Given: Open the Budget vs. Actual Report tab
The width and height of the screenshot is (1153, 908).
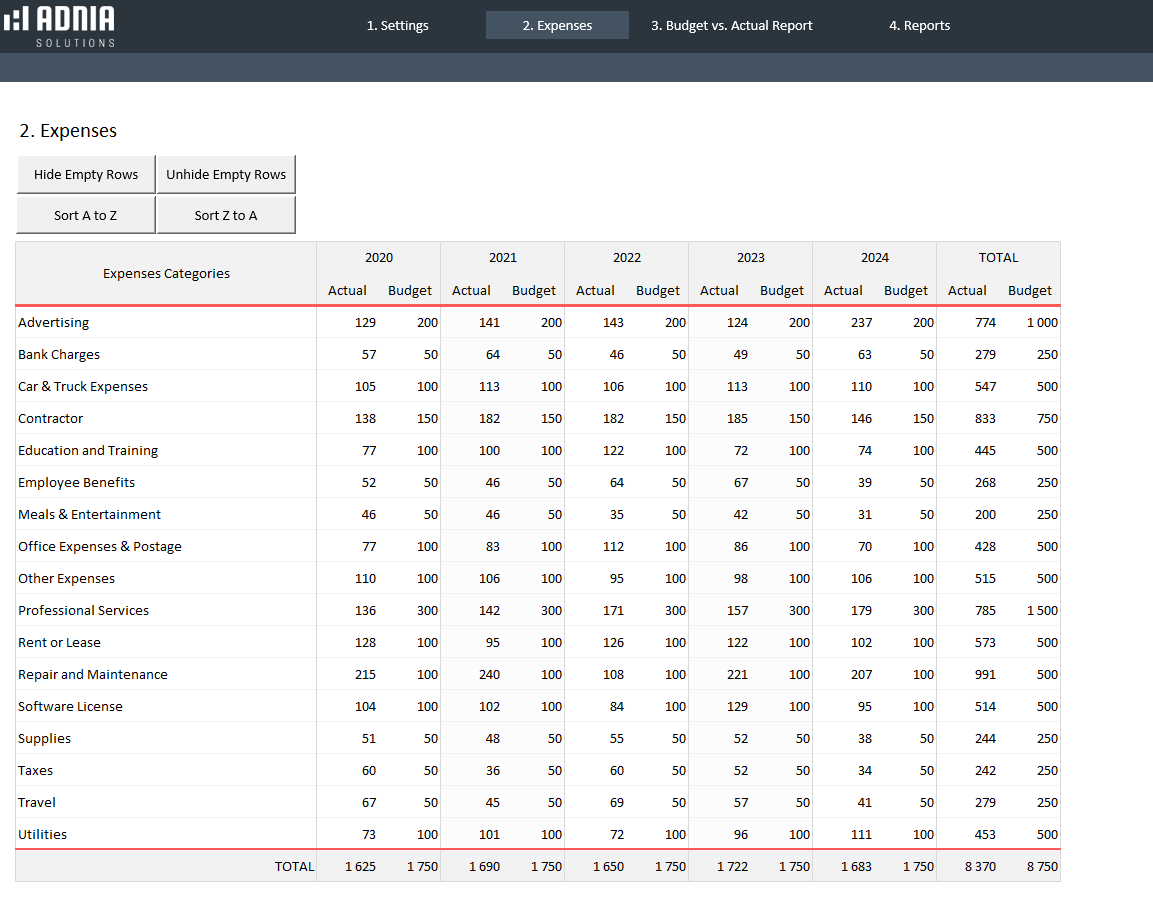Looking at the screenshot, I should 731,26.
